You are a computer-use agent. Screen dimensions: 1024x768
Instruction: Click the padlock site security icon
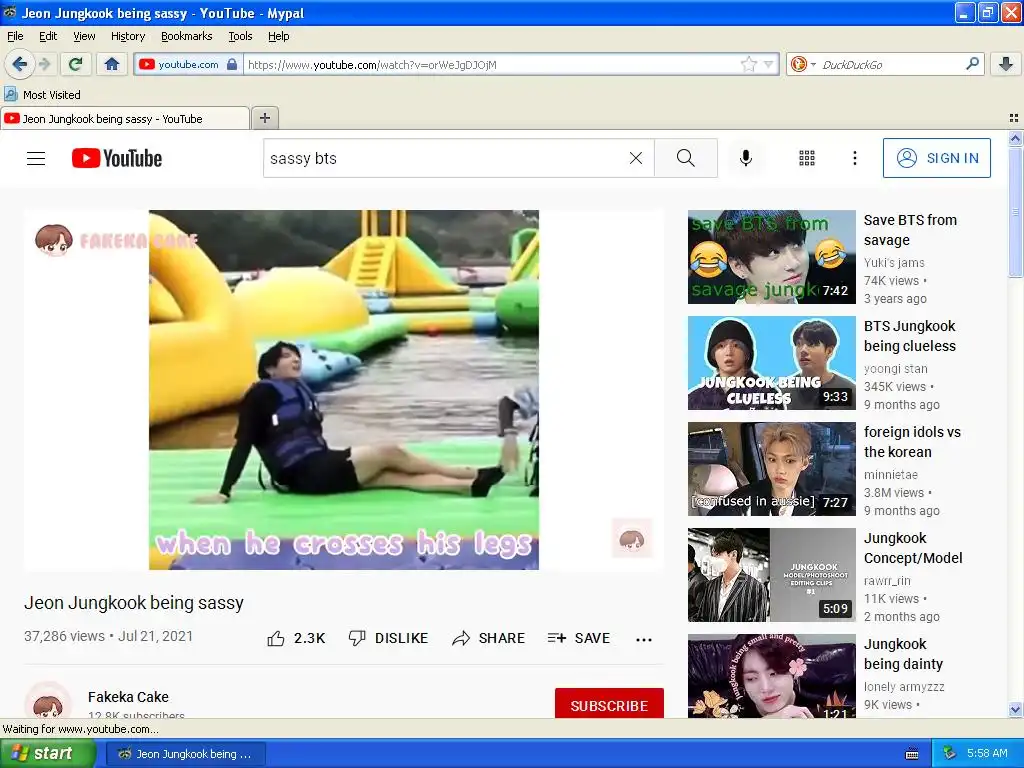pyautogui.click(x=232, y=64)
